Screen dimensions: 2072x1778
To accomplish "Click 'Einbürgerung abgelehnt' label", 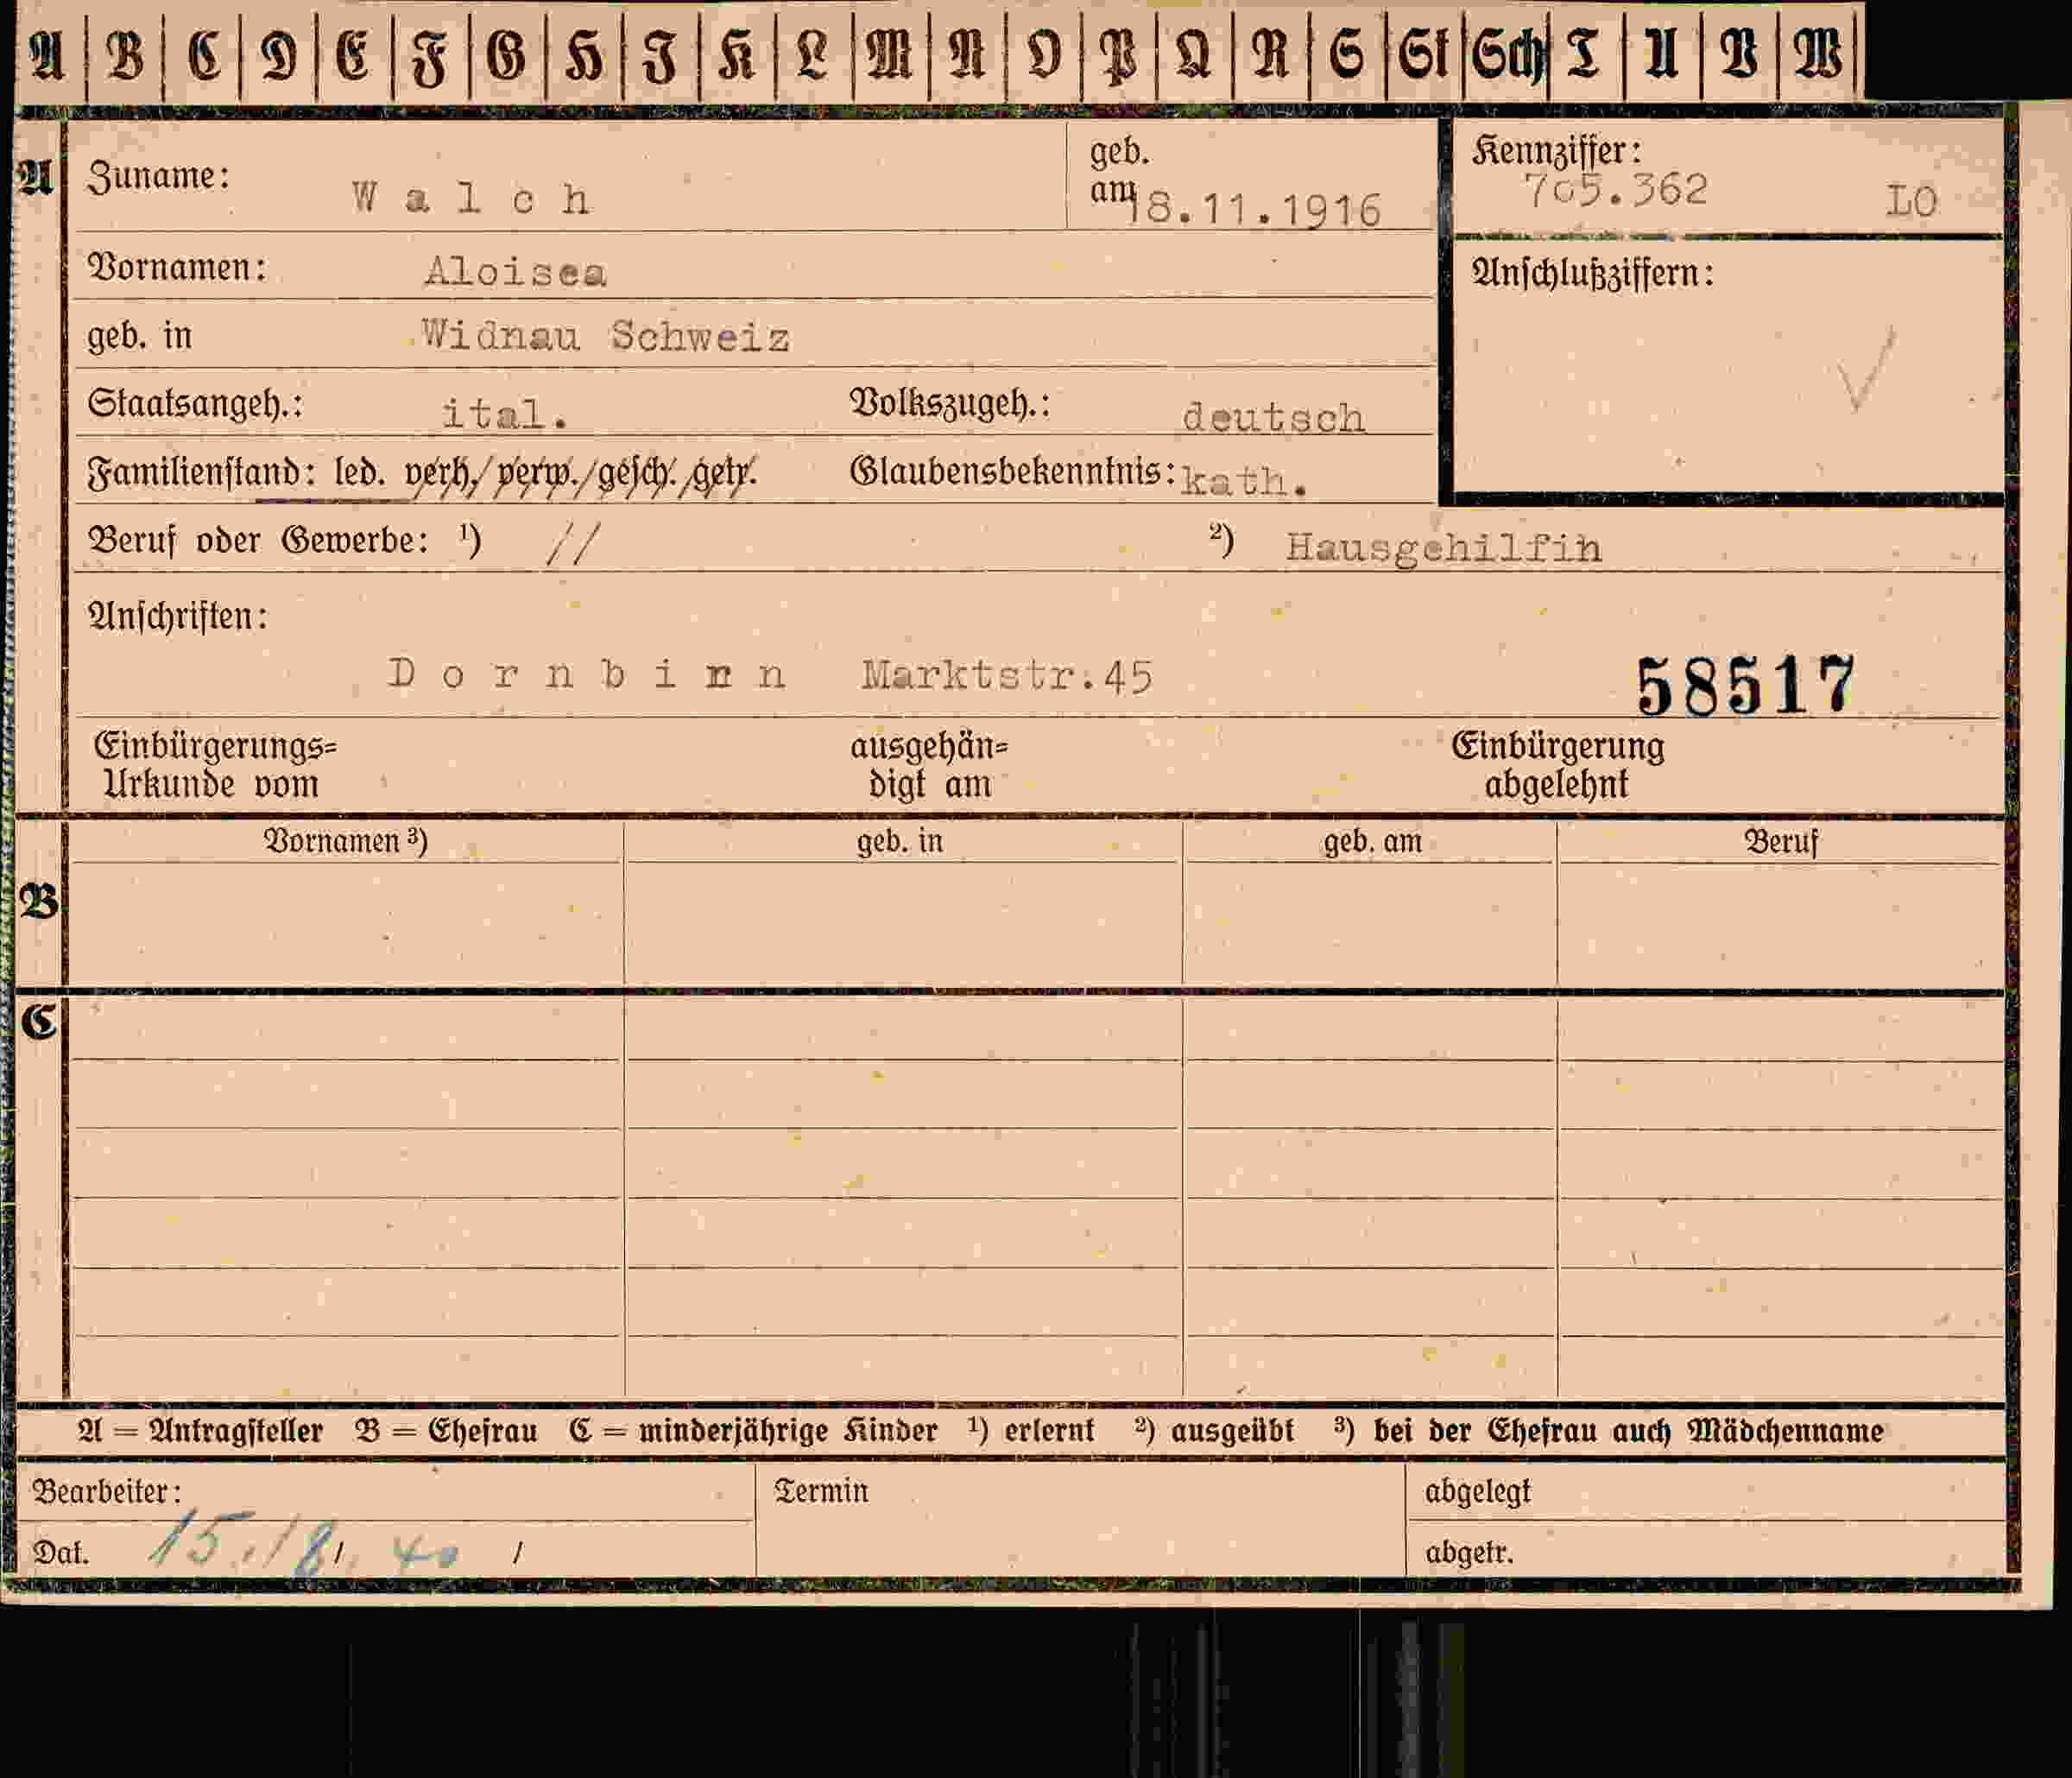I will [x=1557, y=765].
